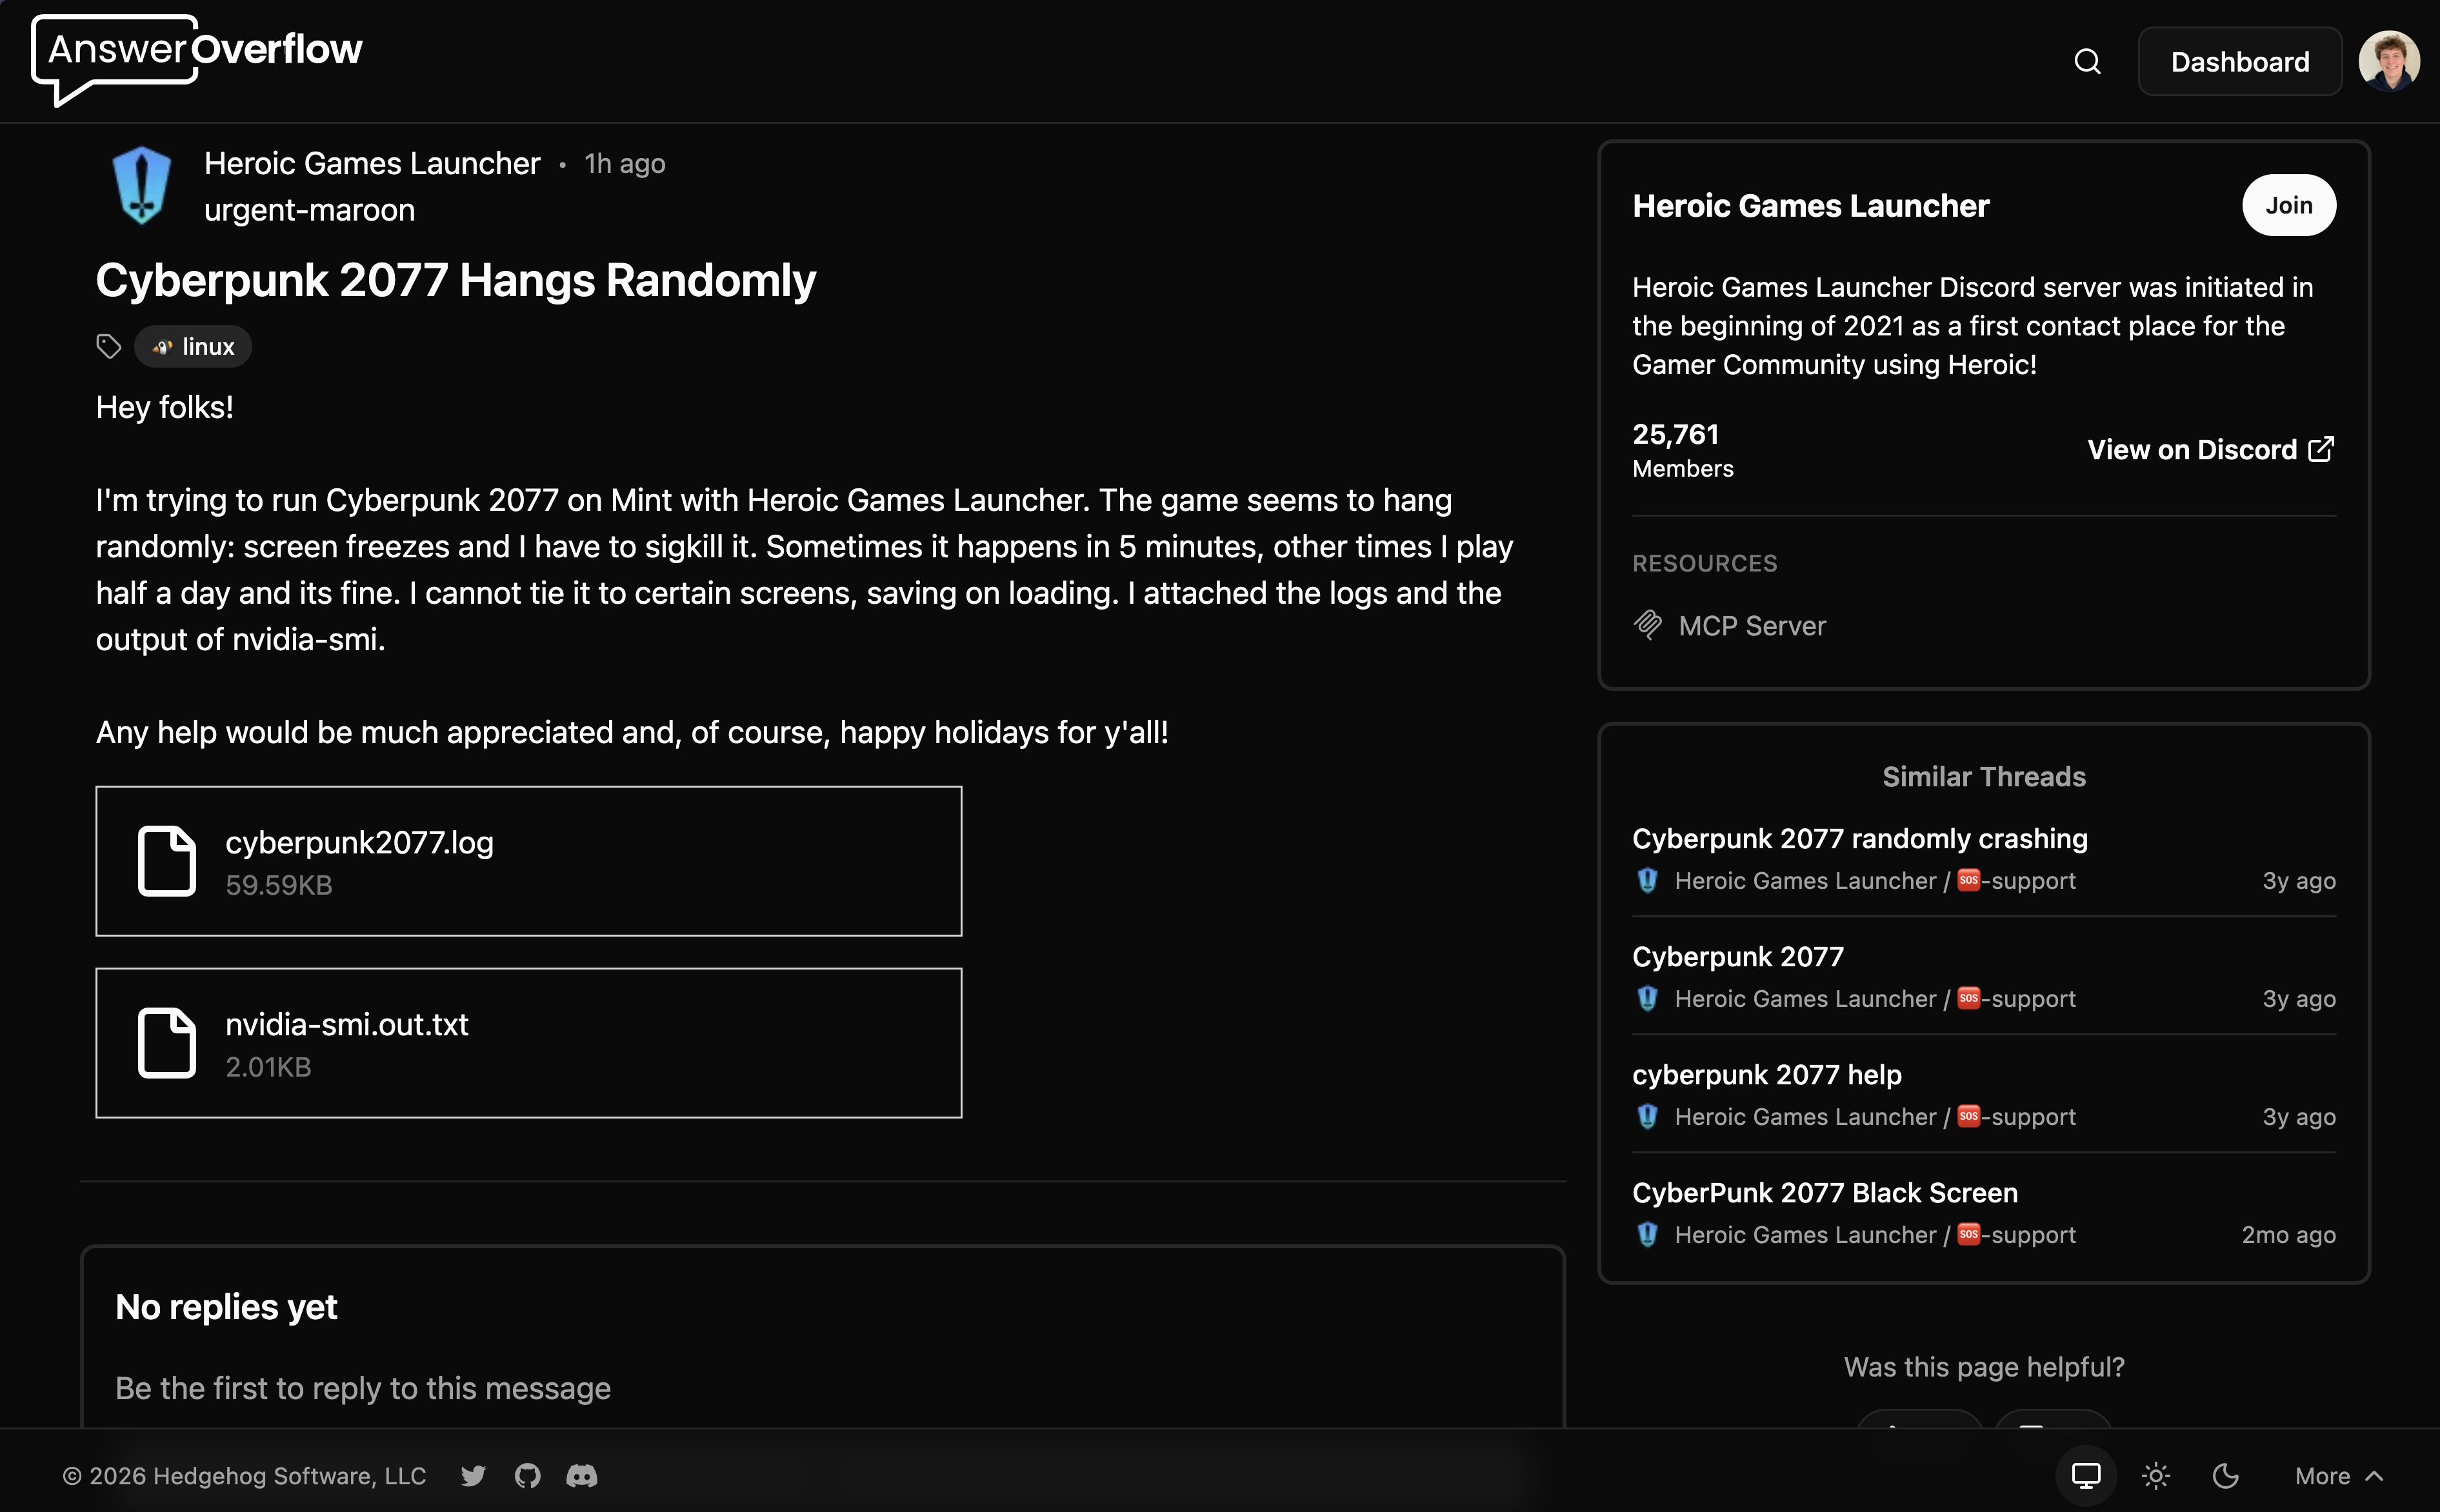The height and width of the screenshot is (1512, 2440).
Task: Select the linux tag
Action: pyautogui.click(x=194, y=347)
